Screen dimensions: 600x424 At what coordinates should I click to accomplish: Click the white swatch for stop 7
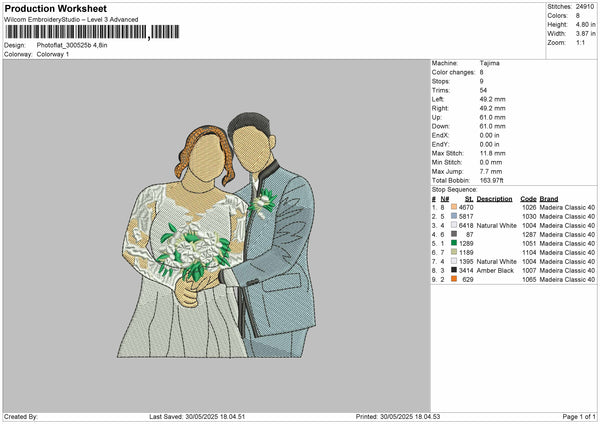[x=454, y=261]
